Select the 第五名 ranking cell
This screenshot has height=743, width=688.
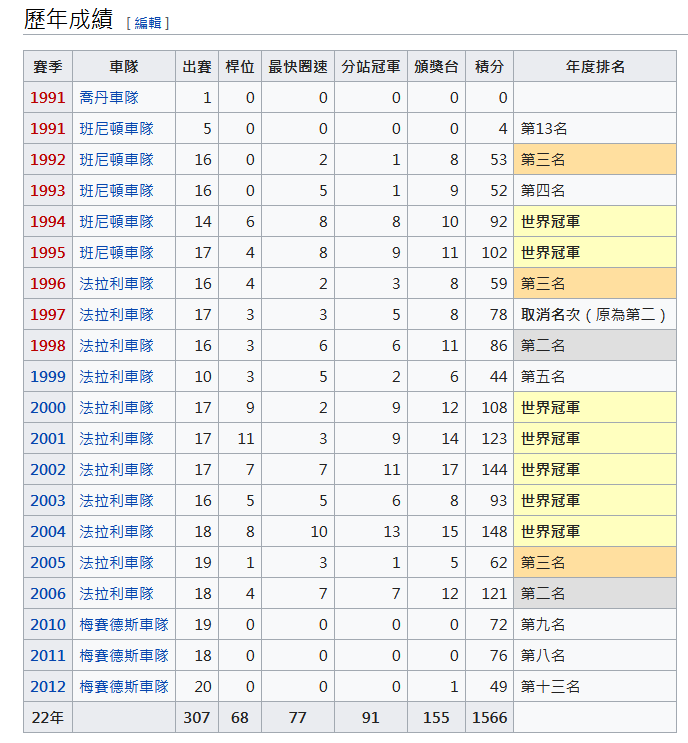595,377
